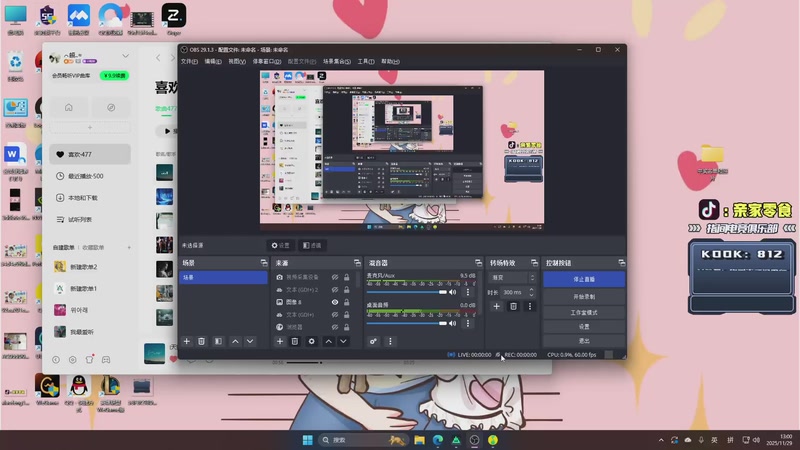This screenshot has width=800, height=450.
Task: Move source down in Sources panel
Action: [343, 341]
